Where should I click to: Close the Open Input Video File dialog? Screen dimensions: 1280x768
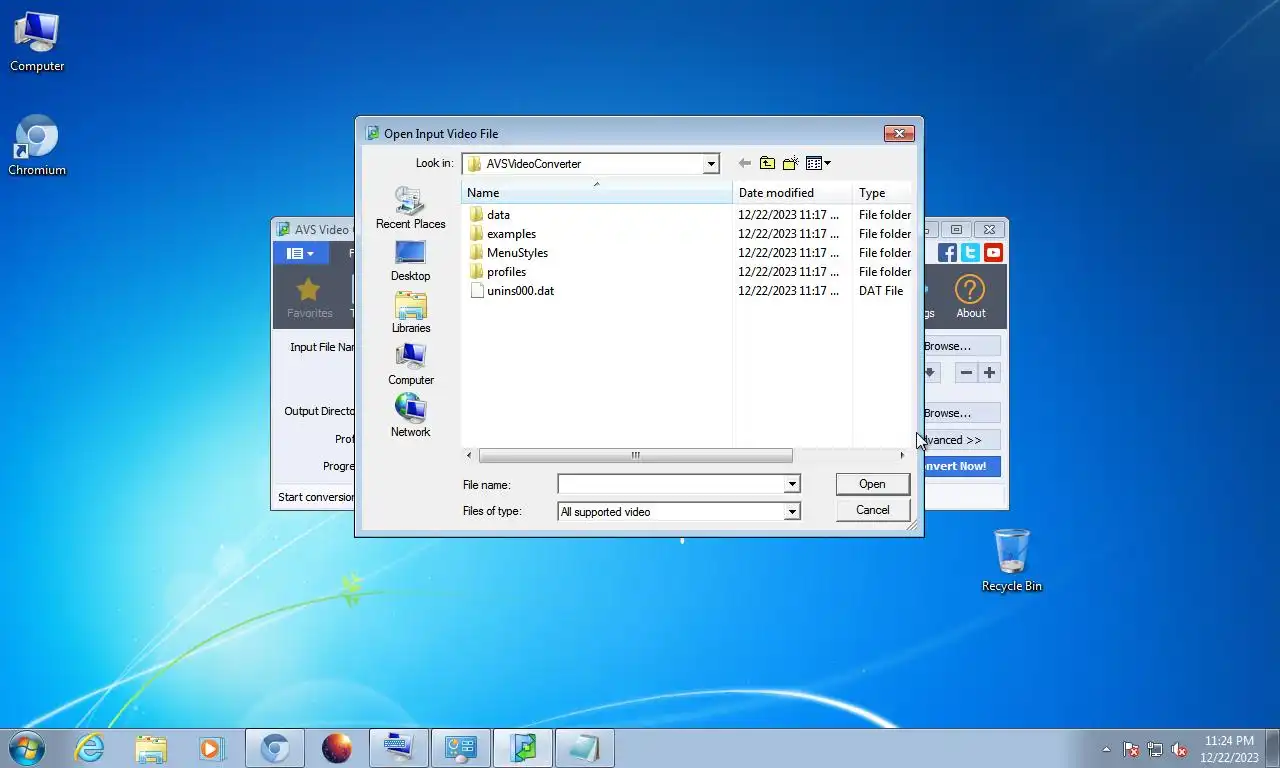click(899, 133)
